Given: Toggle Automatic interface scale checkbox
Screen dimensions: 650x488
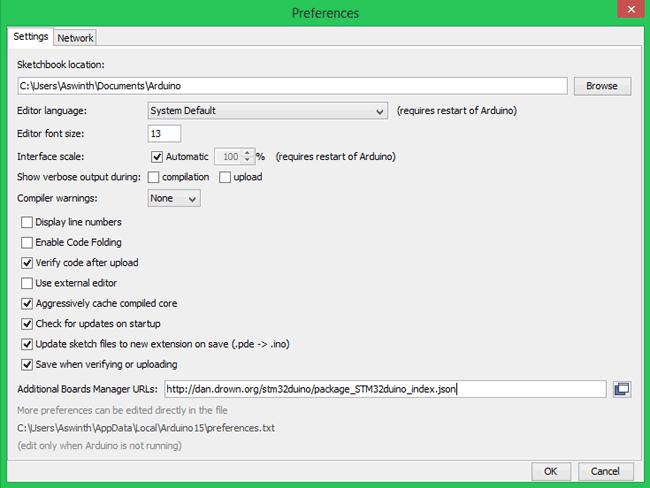Looking at the screenshot, I should coord(157,157).
